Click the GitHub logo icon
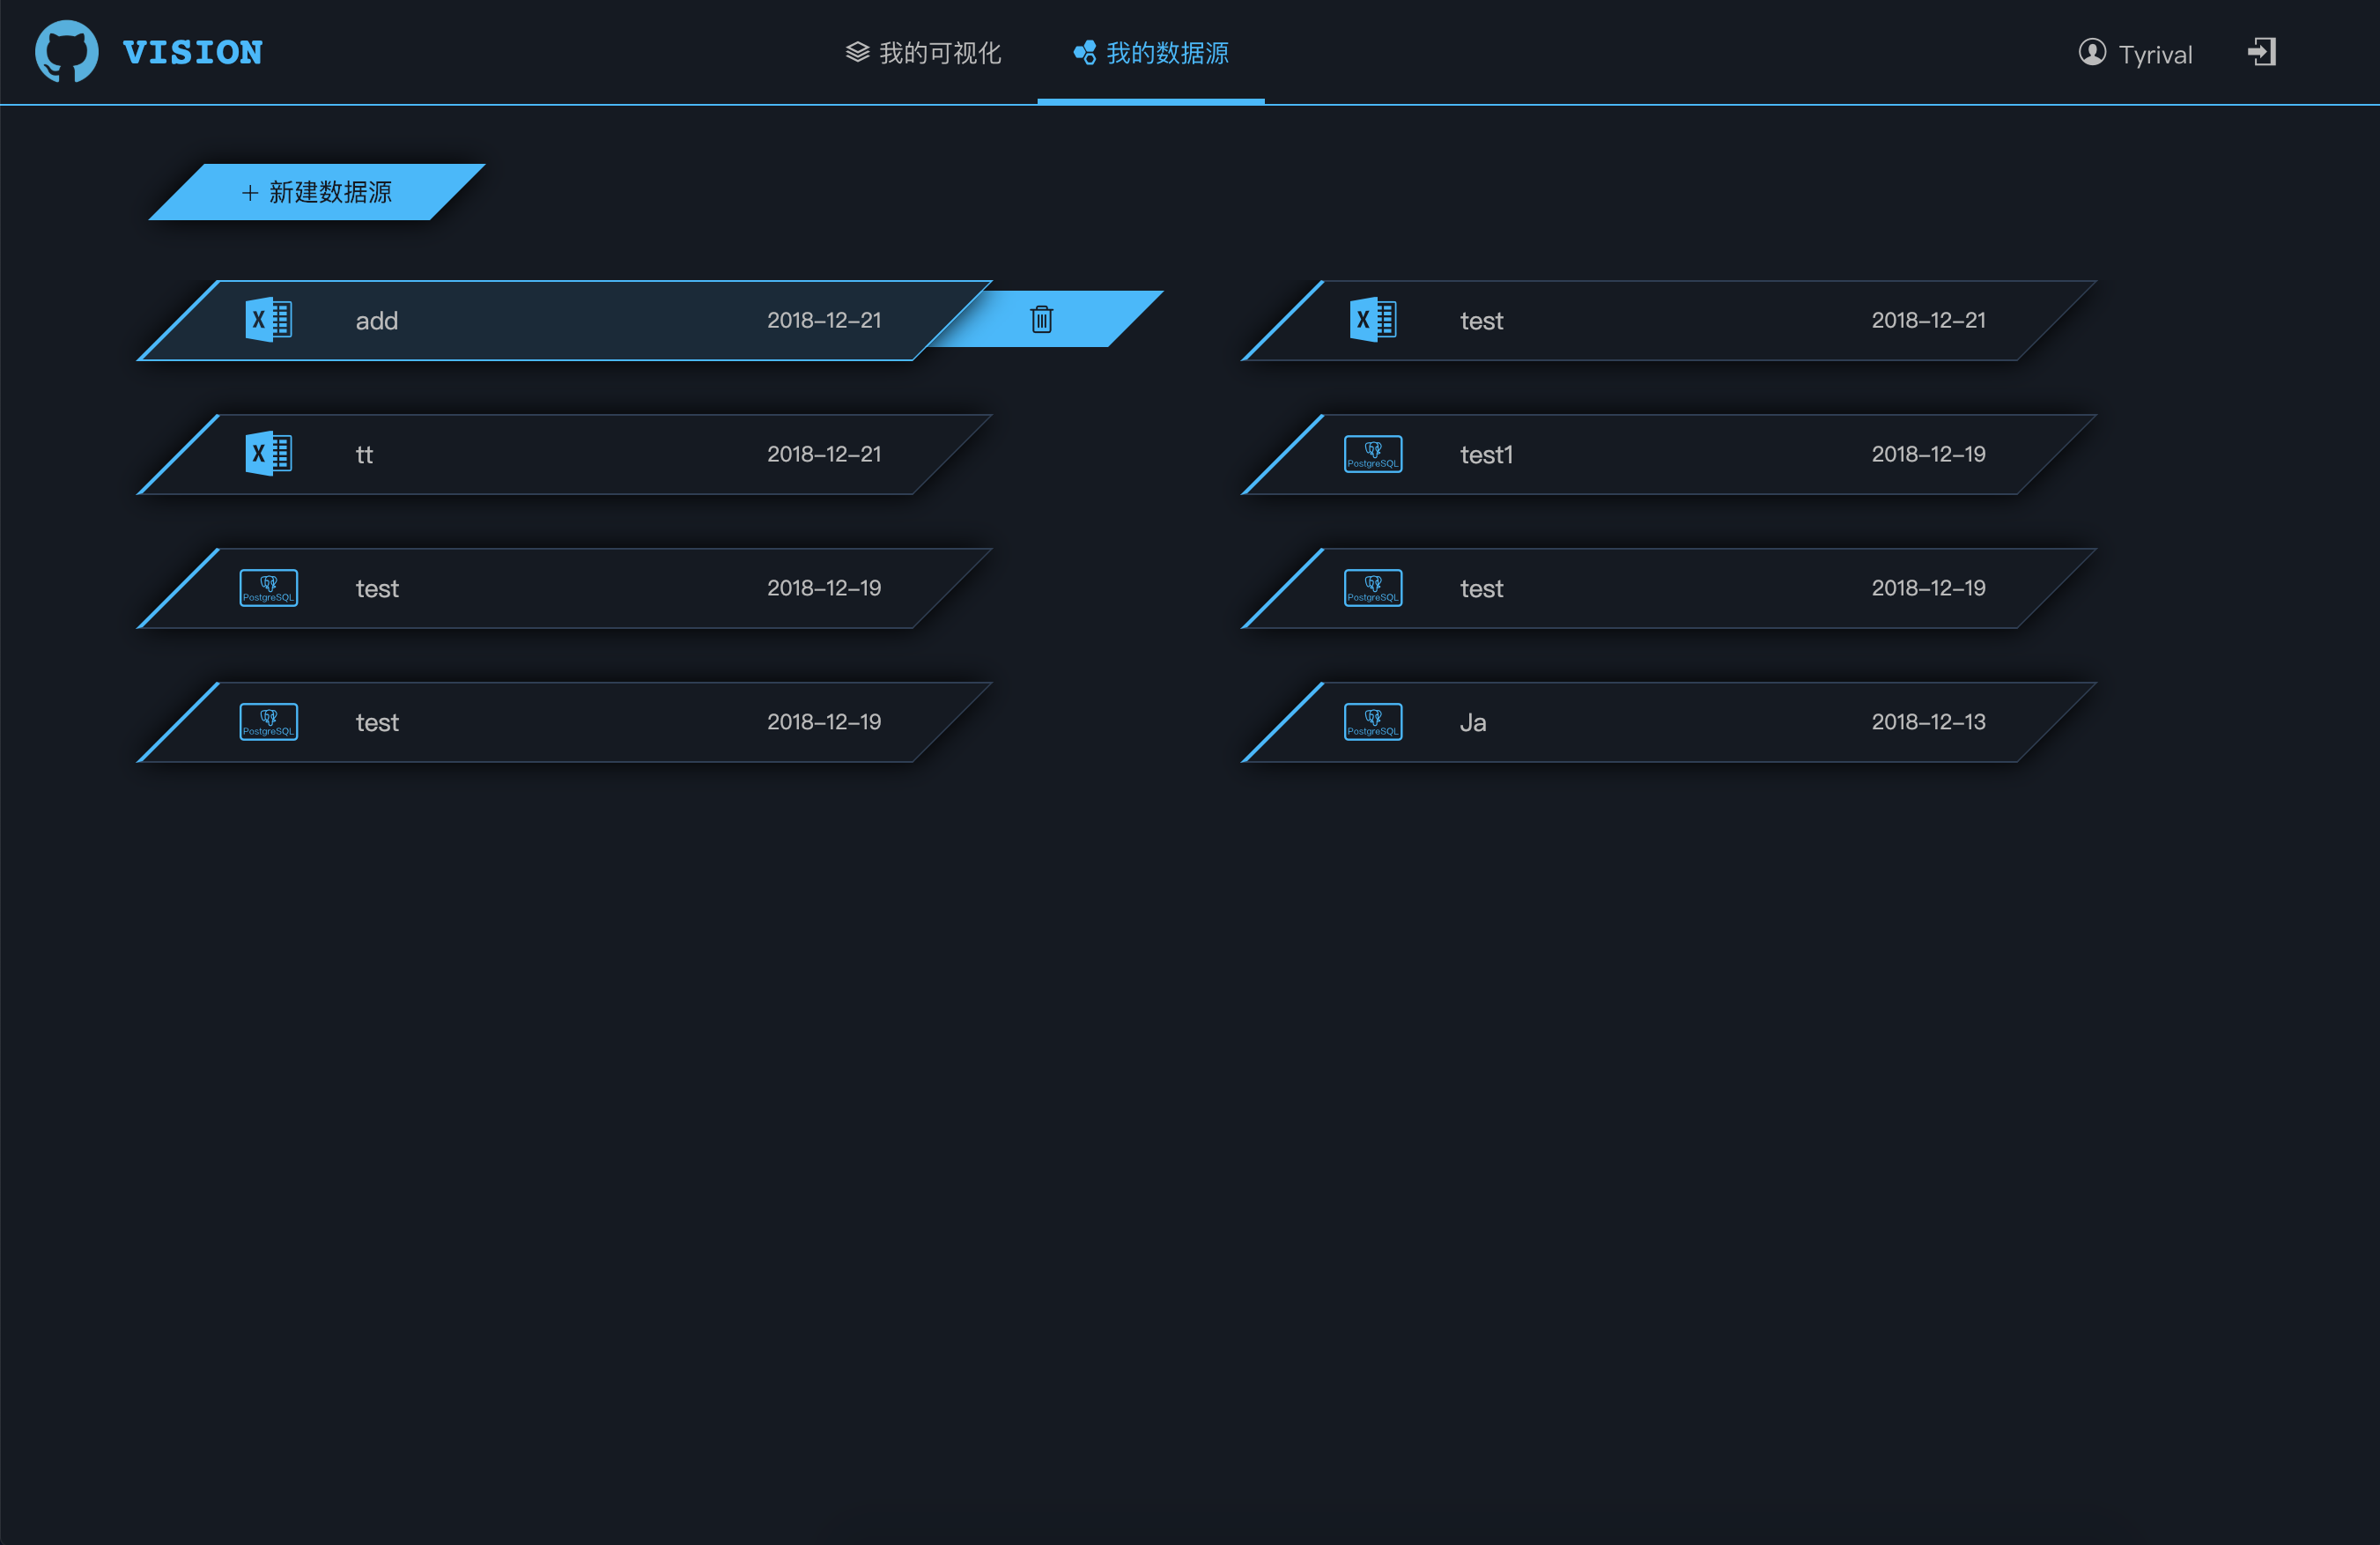The width and height of the screenshot is (2380, 1545). click(x=67, y=51)
